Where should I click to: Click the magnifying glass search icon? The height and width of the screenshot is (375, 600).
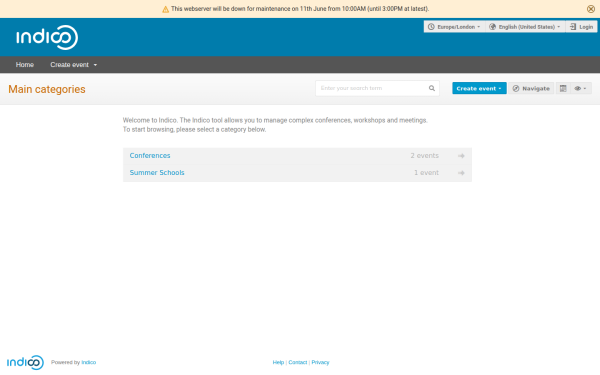[432, 88]
